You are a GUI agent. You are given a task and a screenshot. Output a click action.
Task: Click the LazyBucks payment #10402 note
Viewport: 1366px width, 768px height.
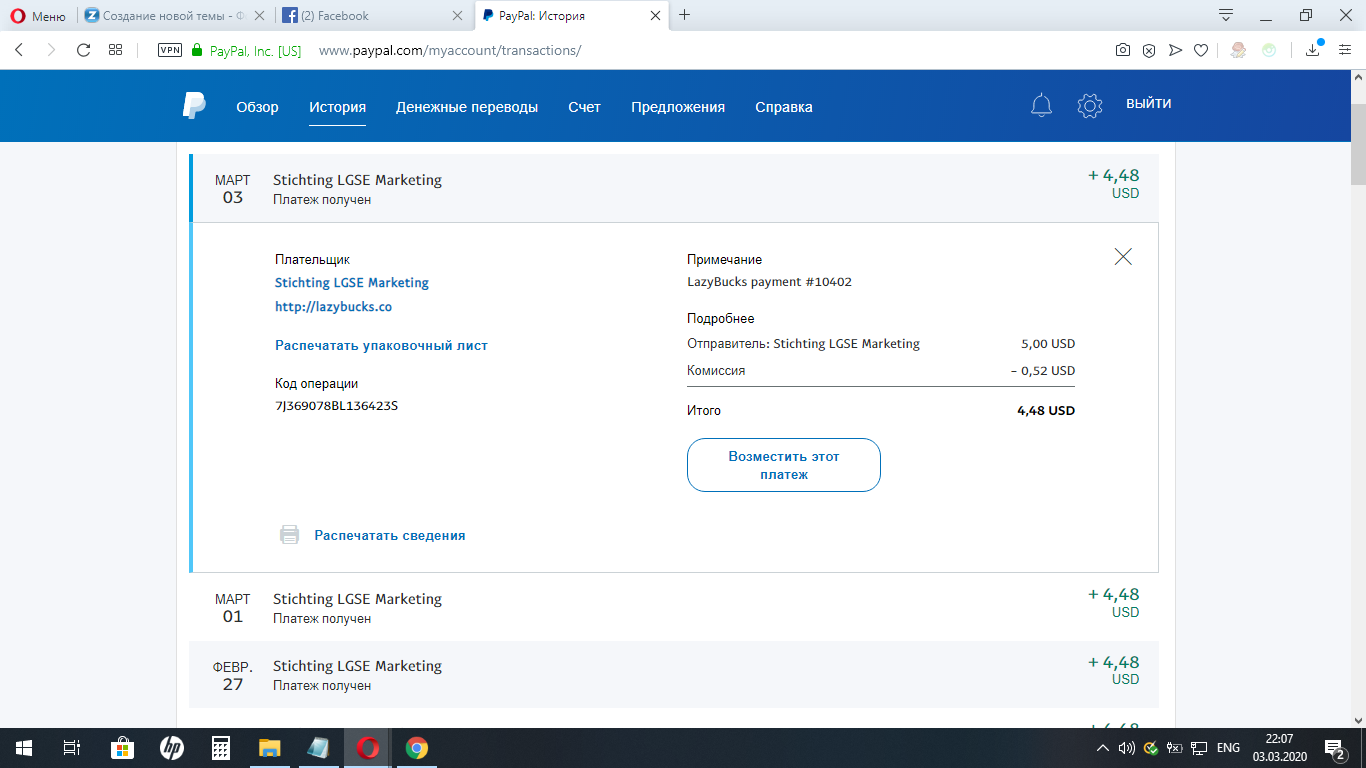click(x=769, y=282)
